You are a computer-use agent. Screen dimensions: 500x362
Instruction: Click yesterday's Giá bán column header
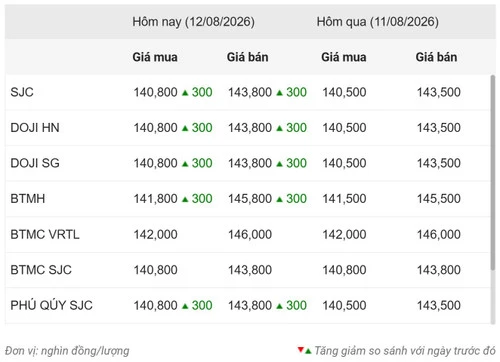[x=436, y=57]
